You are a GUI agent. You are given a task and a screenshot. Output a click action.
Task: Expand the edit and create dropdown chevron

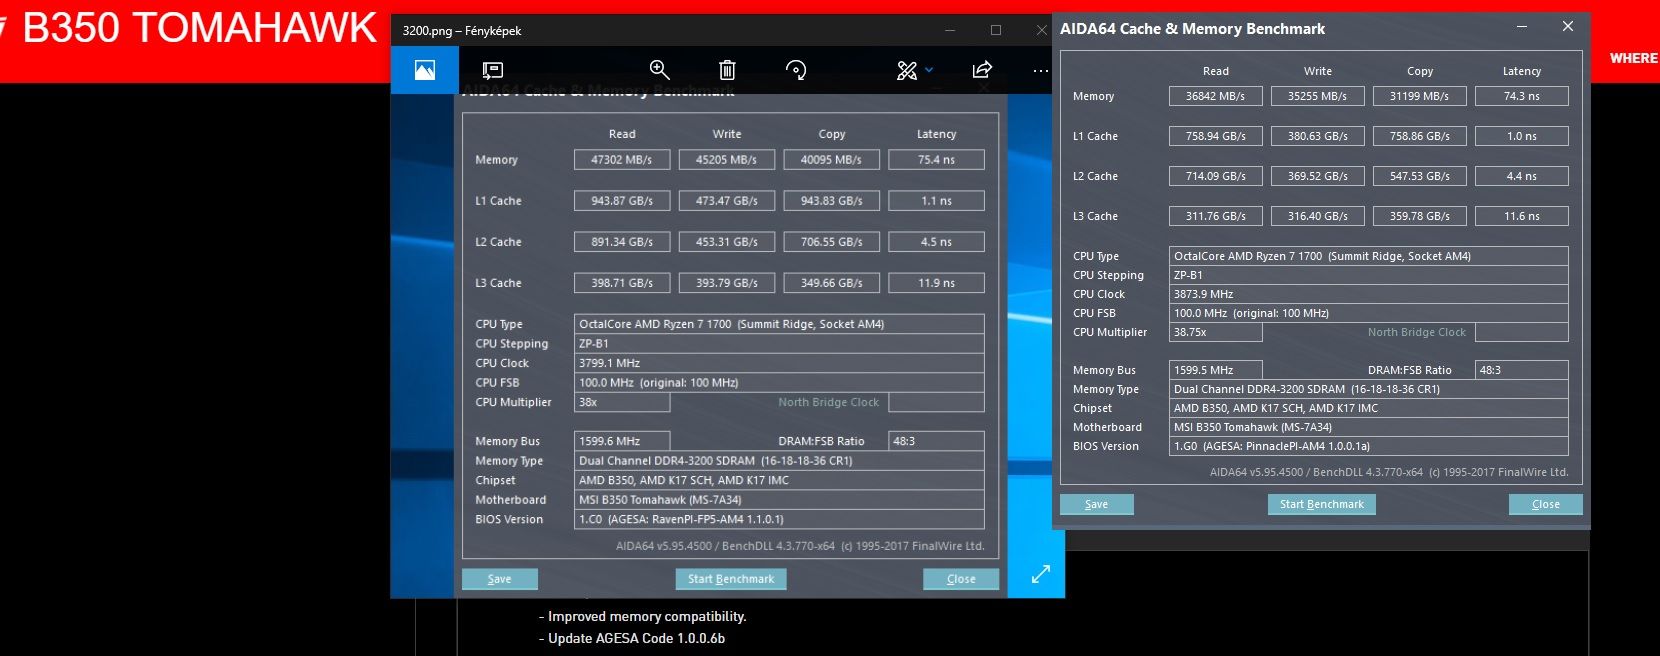point(929,70)
